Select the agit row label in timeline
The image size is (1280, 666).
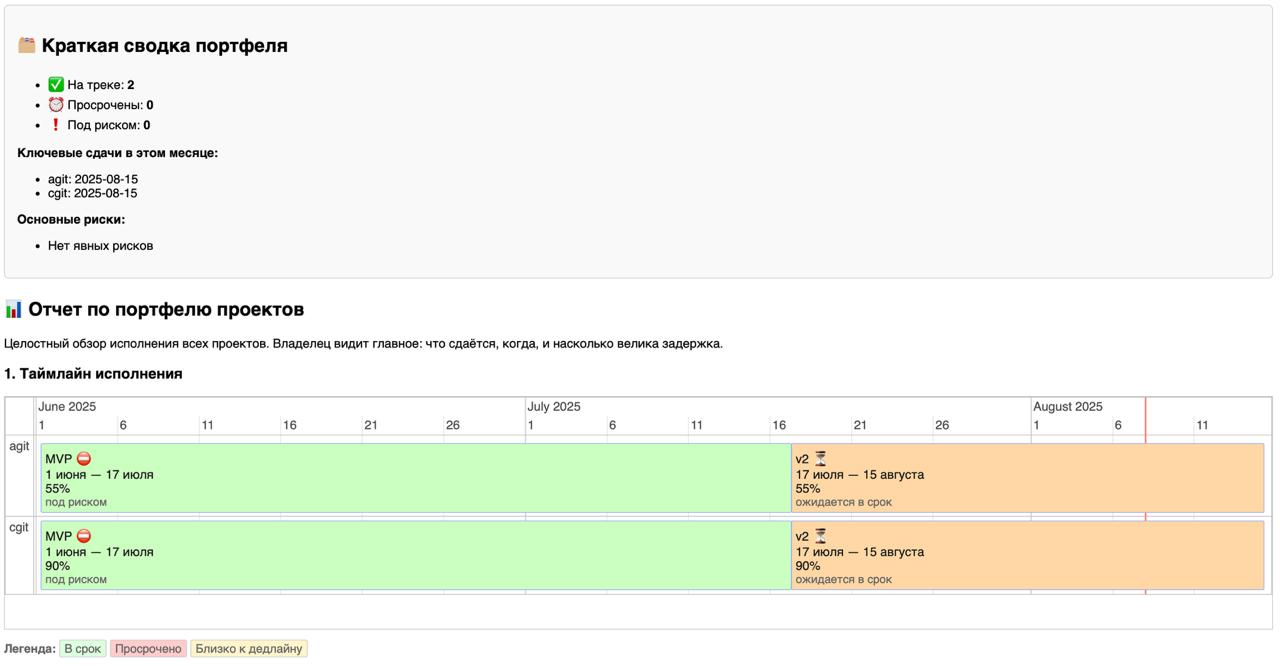click(20, 446)
